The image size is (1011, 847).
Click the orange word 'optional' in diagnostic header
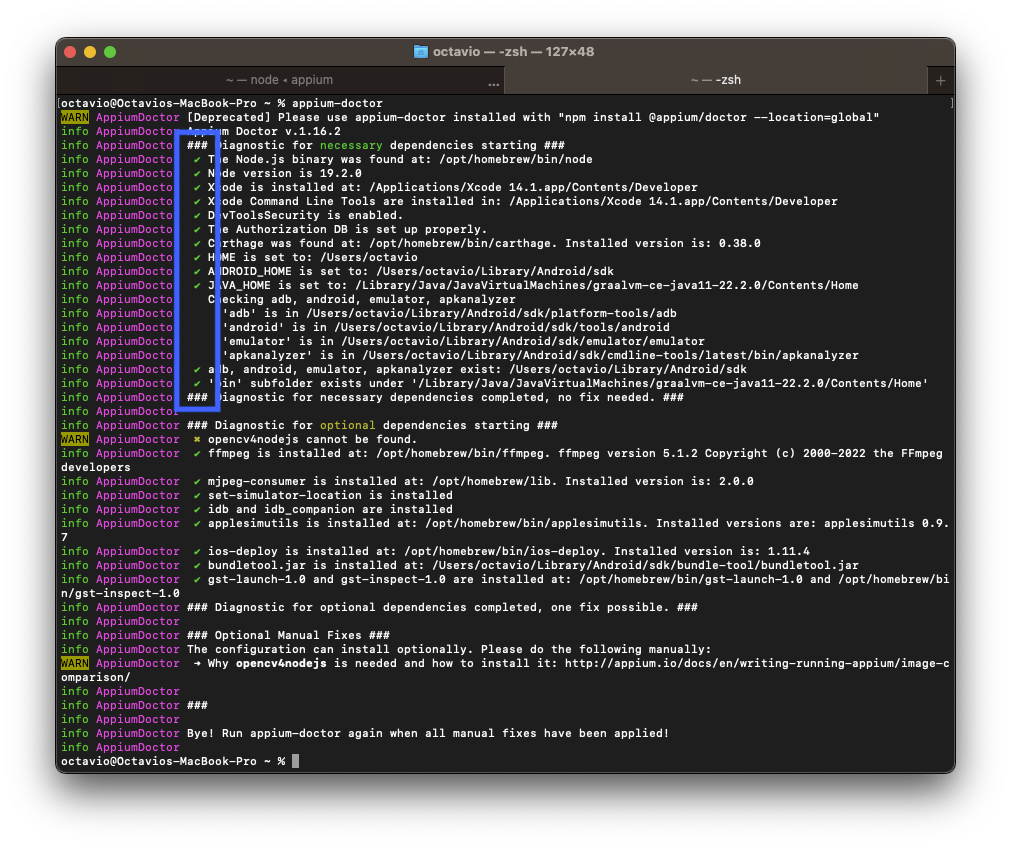point(348,425)
